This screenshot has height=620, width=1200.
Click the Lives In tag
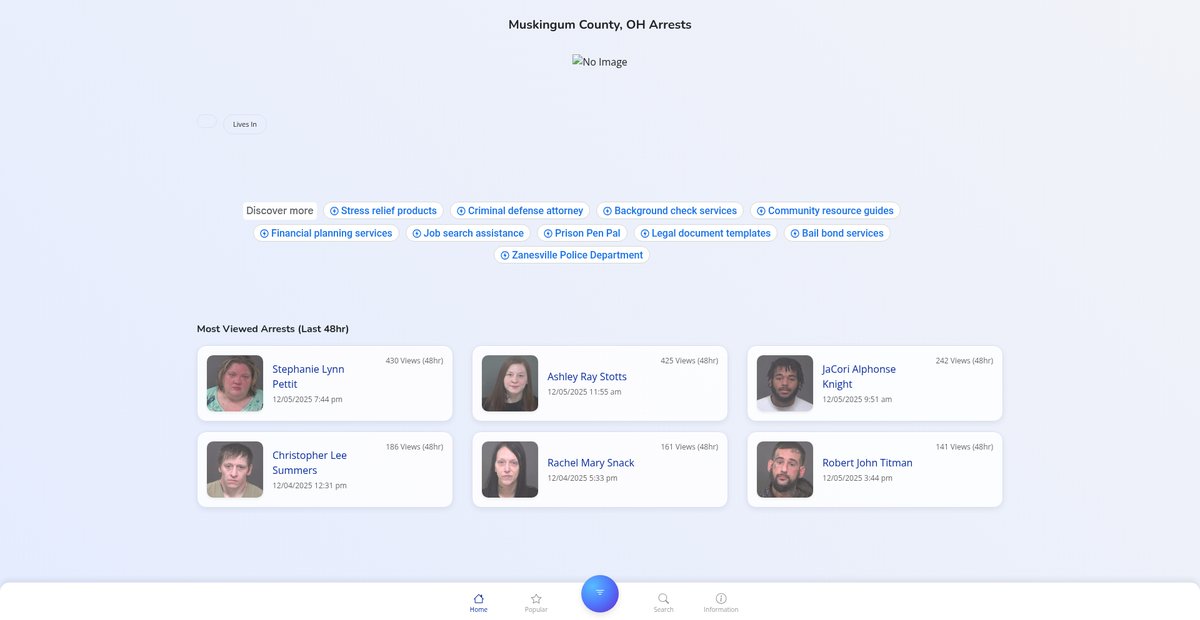tap(245, 125)
